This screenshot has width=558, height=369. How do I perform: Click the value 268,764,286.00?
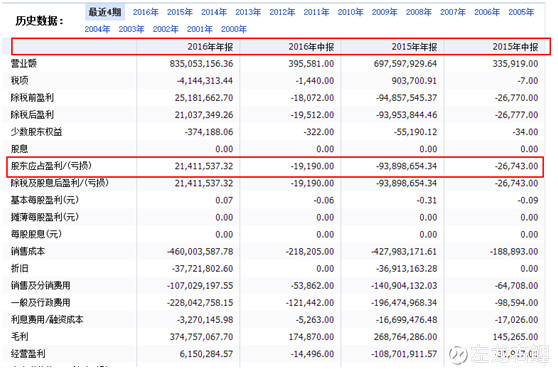[405, 337]
